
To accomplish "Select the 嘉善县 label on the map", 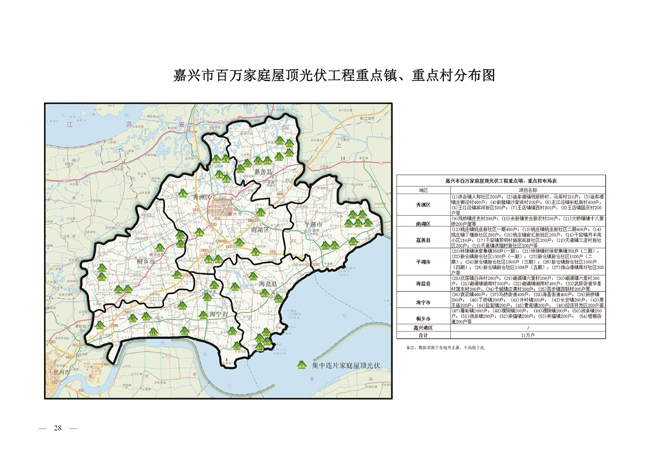I will point(264,172).
